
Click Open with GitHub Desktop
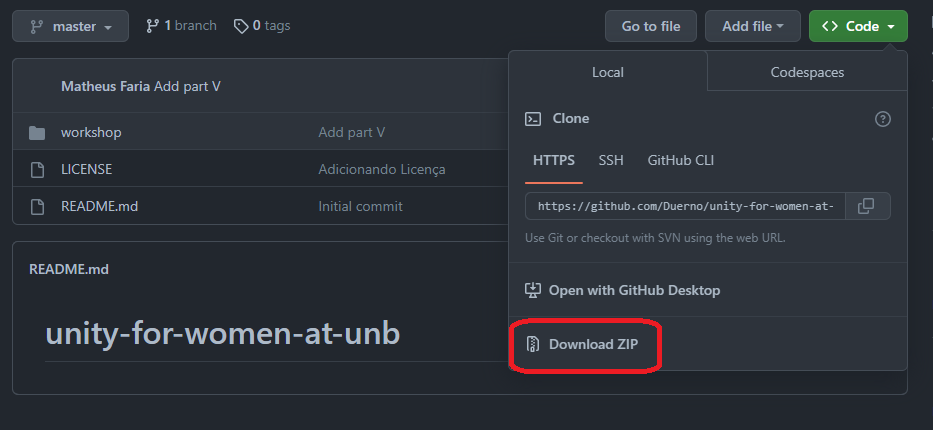(622, 290)
